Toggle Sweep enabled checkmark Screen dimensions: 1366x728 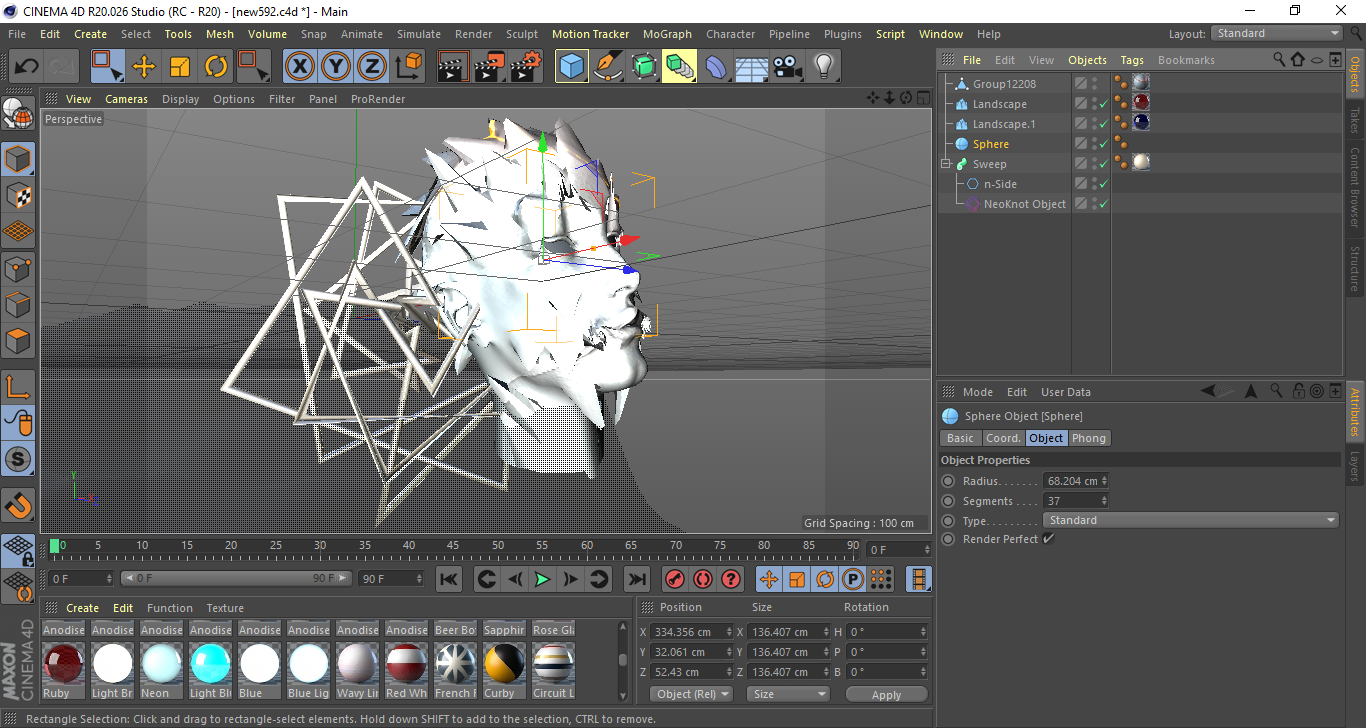pos(1103,164)
